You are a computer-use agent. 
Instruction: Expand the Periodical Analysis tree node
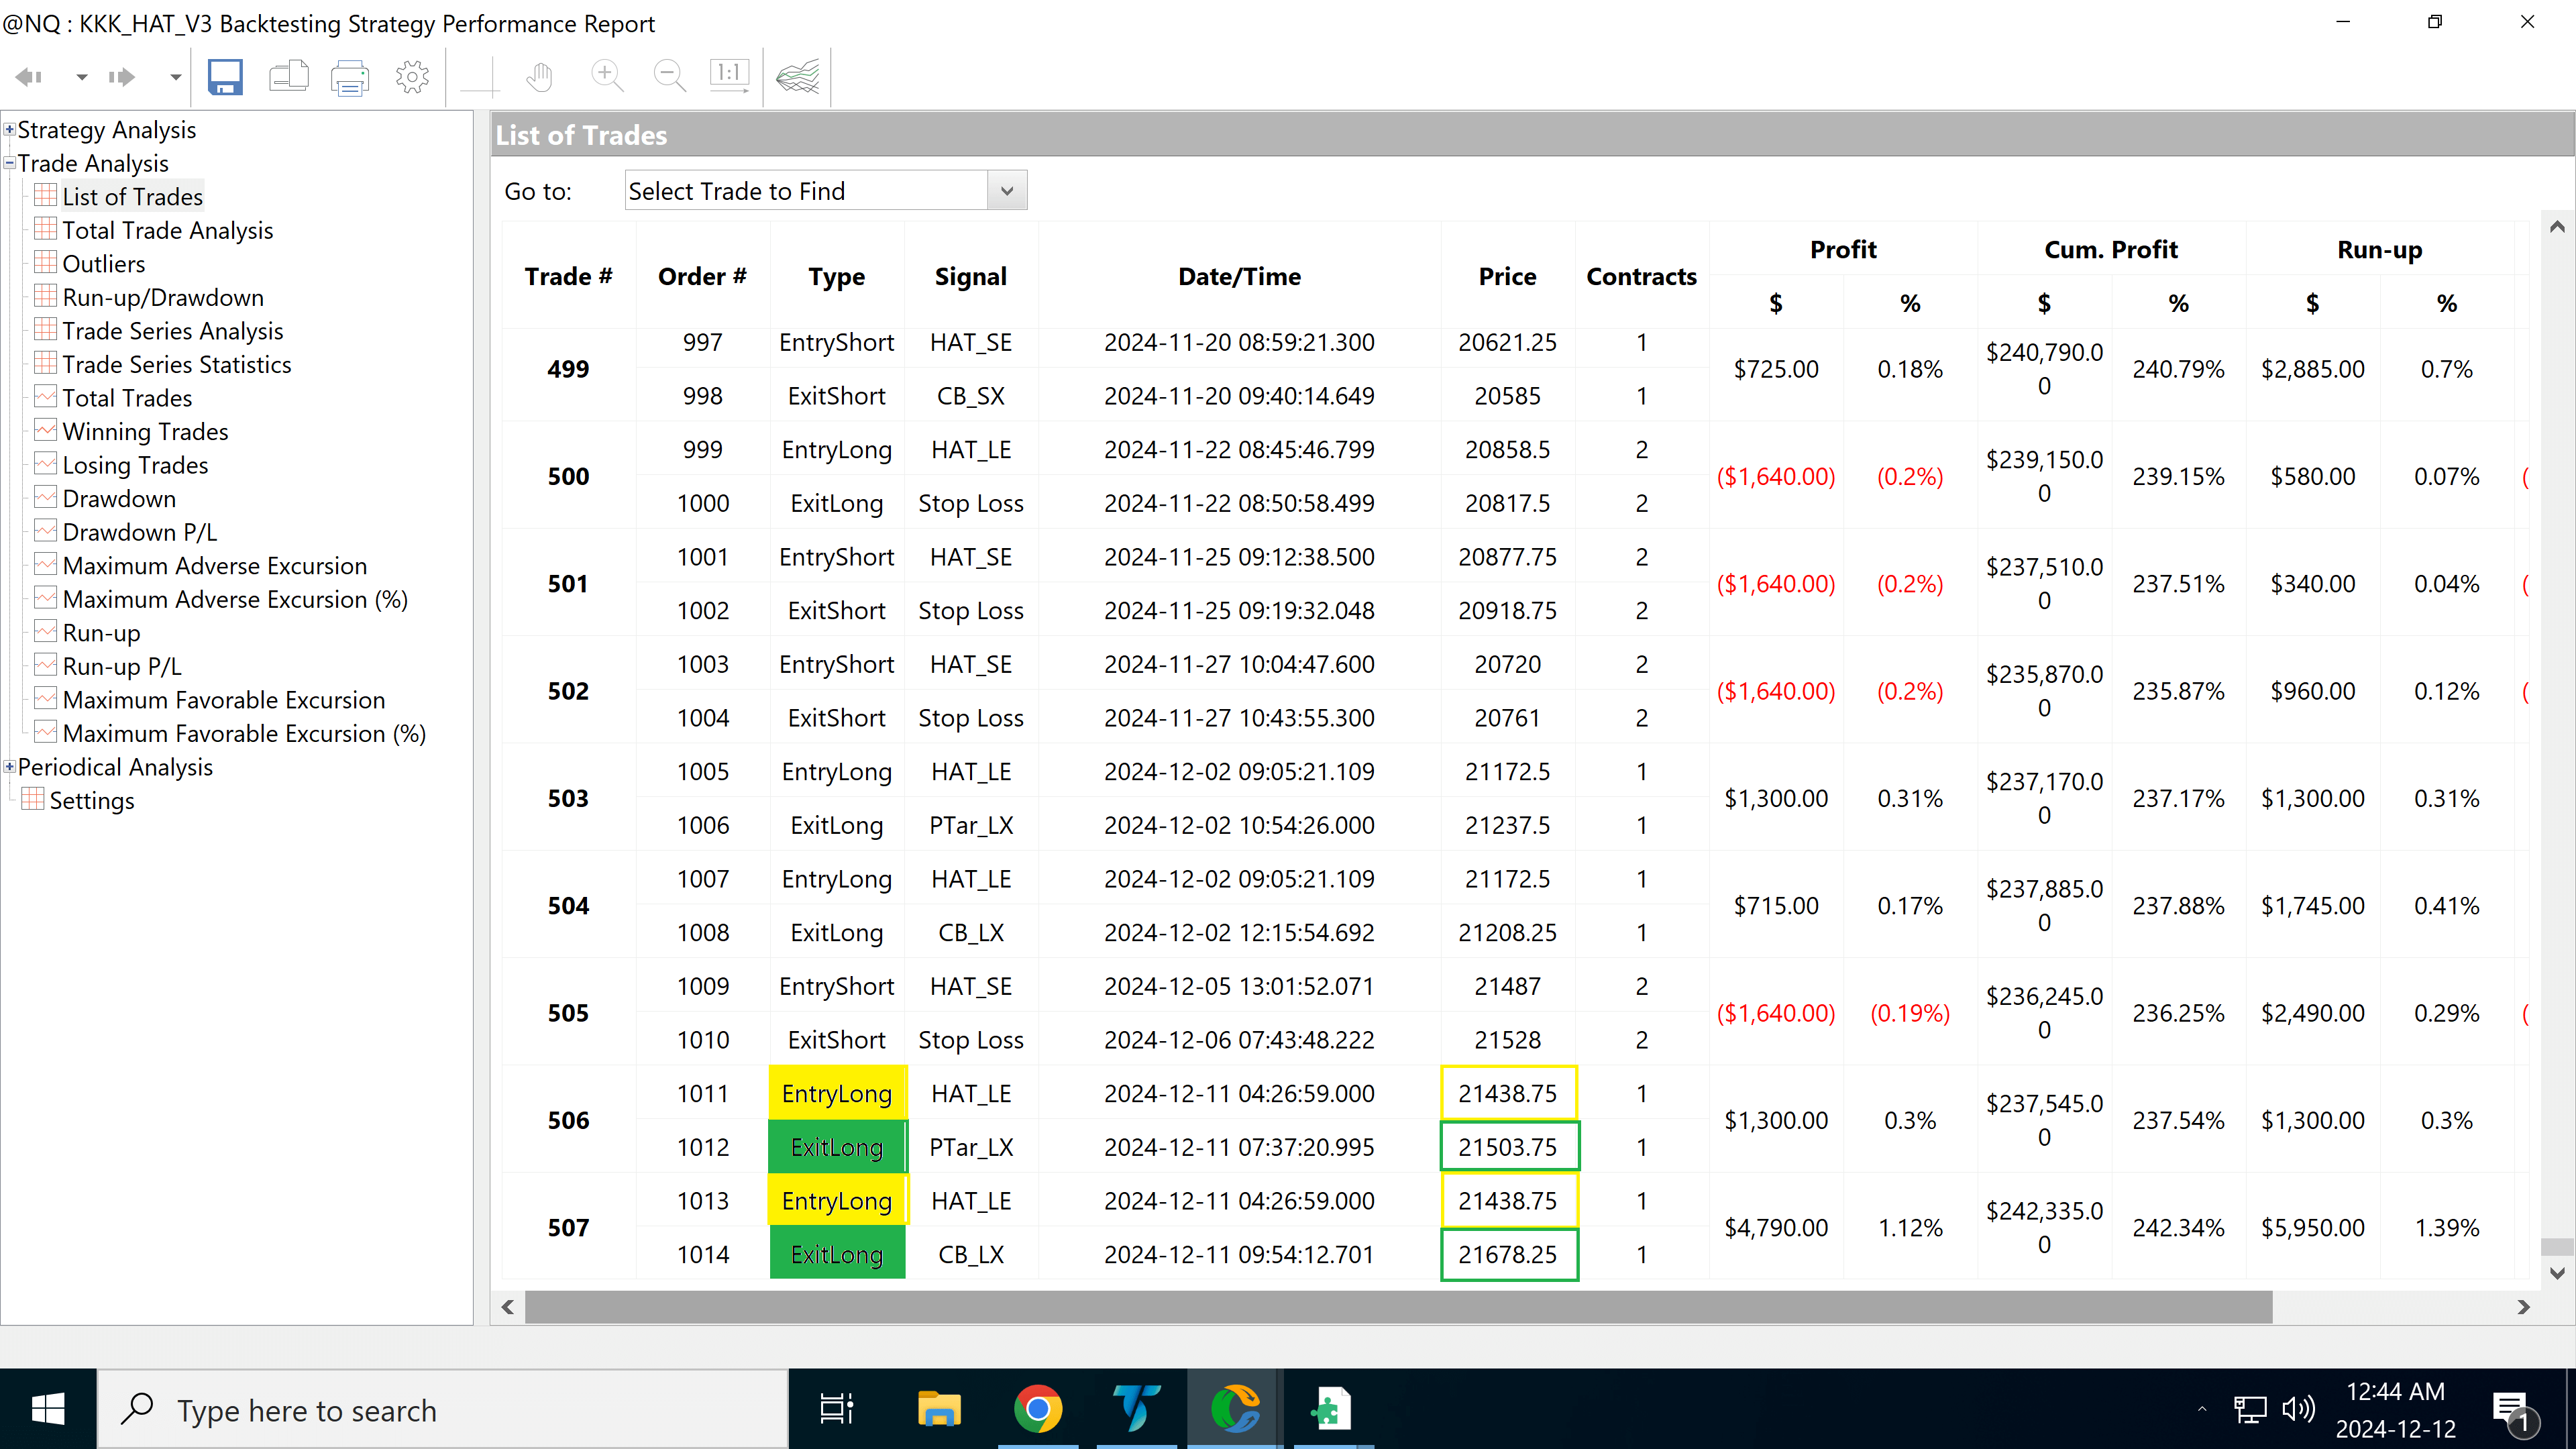(9, 766)
